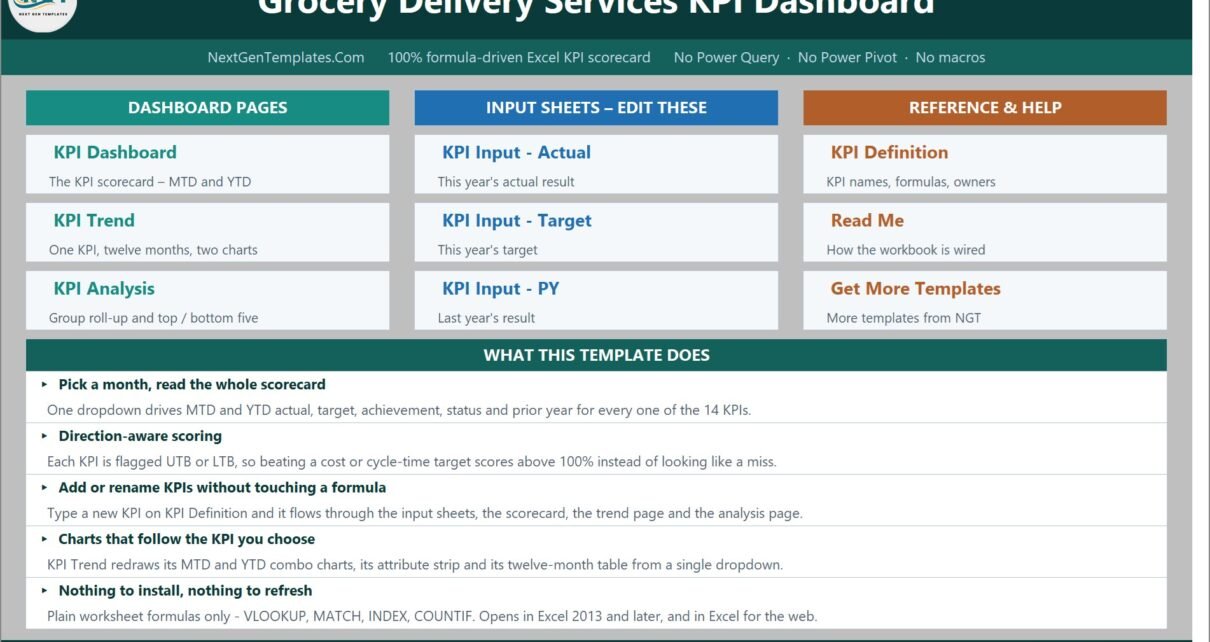Select the INPUT SHEETS – EDIT THESE header

click(596, 108)
